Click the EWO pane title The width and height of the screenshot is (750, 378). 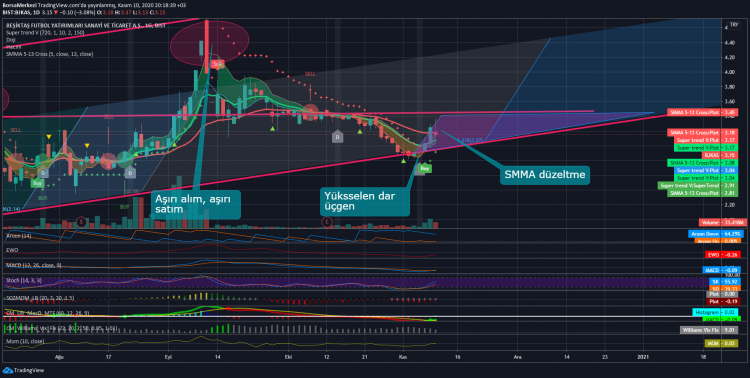click(11, 250)
